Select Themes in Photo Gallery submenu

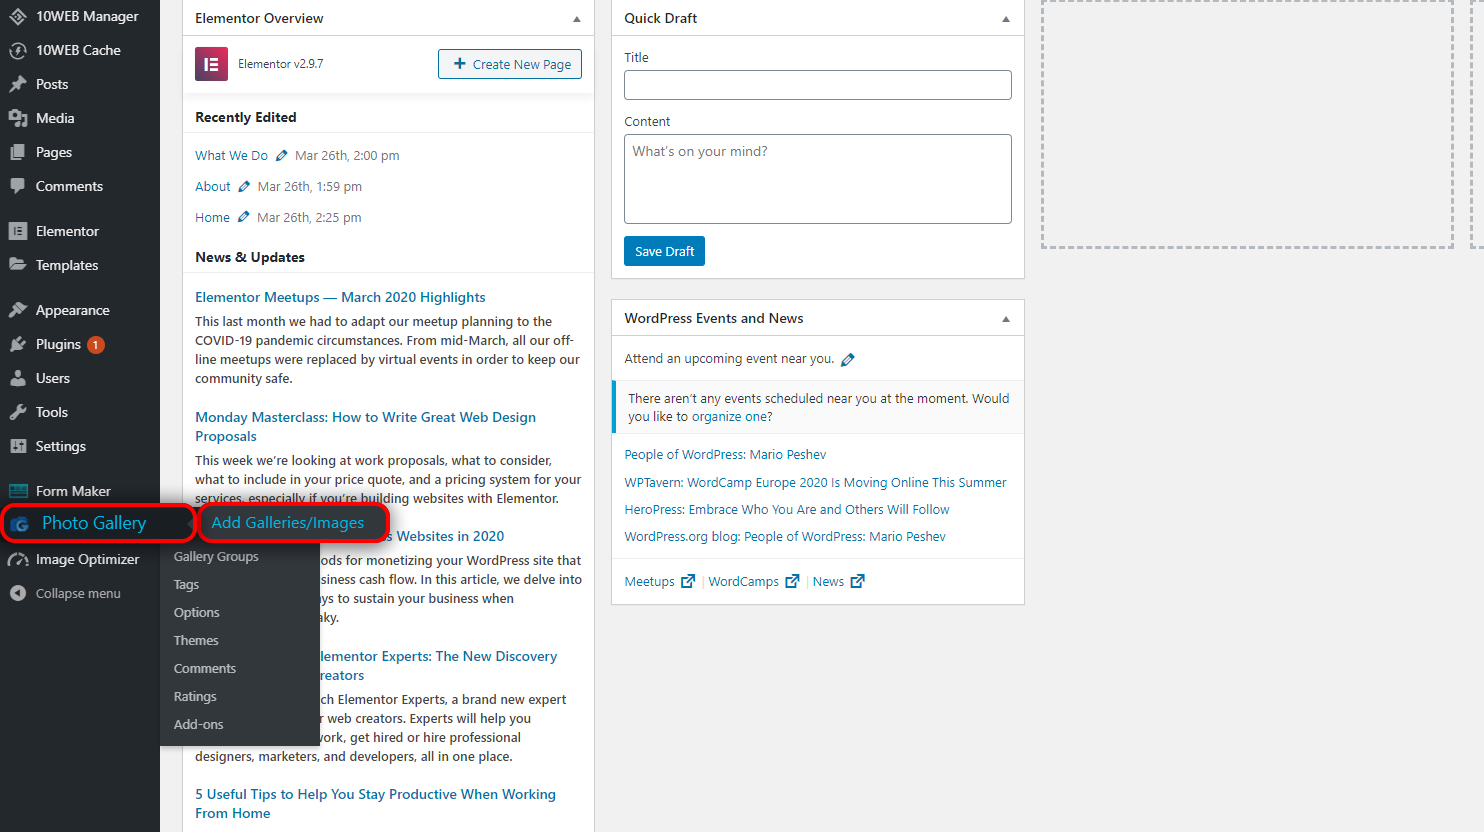196,640
